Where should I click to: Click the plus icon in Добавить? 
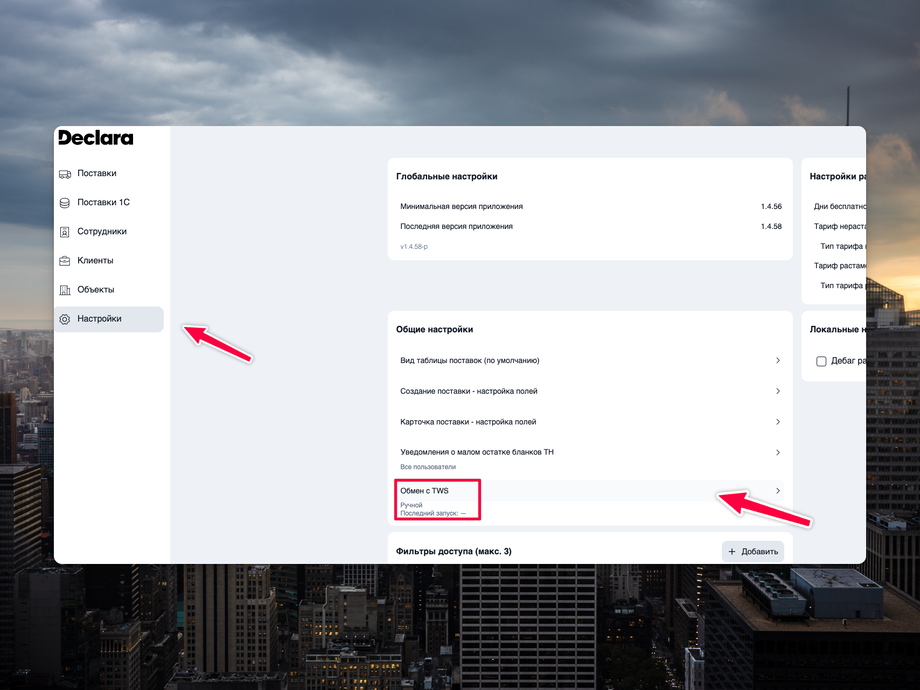pyautogui.click(x=732, y=552)
